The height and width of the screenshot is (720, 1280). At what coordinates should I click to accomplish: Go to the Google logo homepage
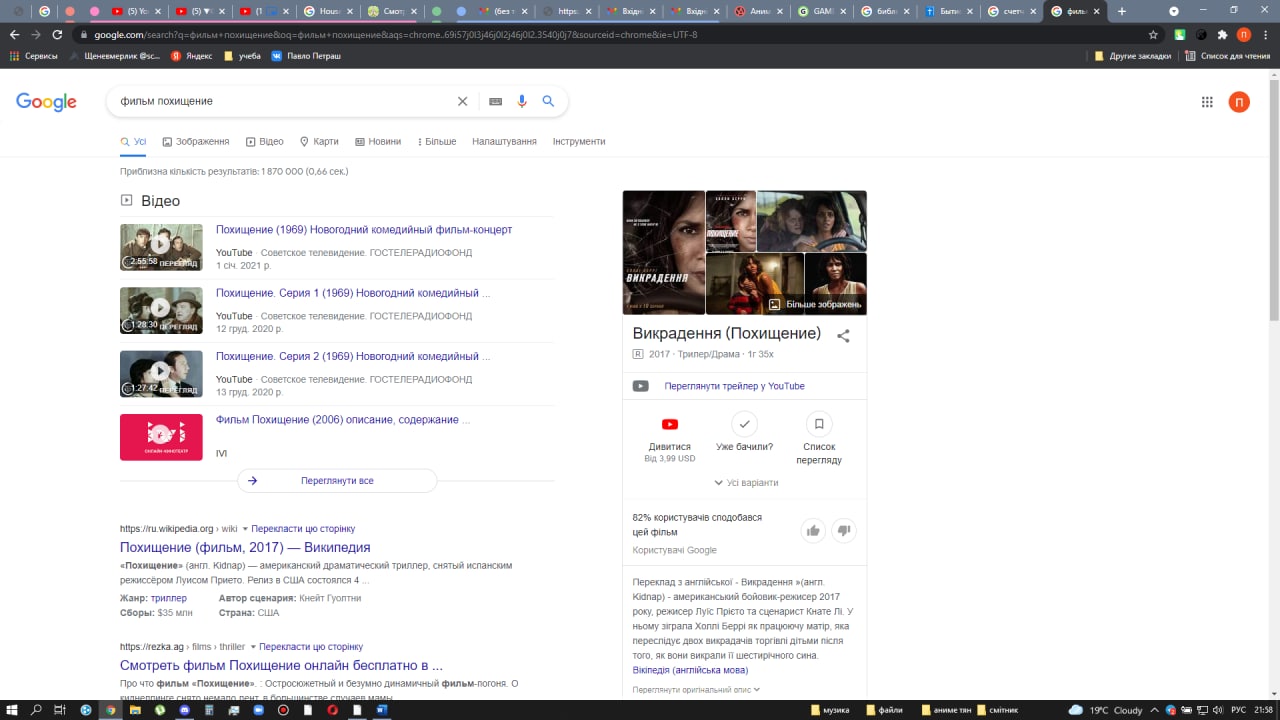(46, 102)
